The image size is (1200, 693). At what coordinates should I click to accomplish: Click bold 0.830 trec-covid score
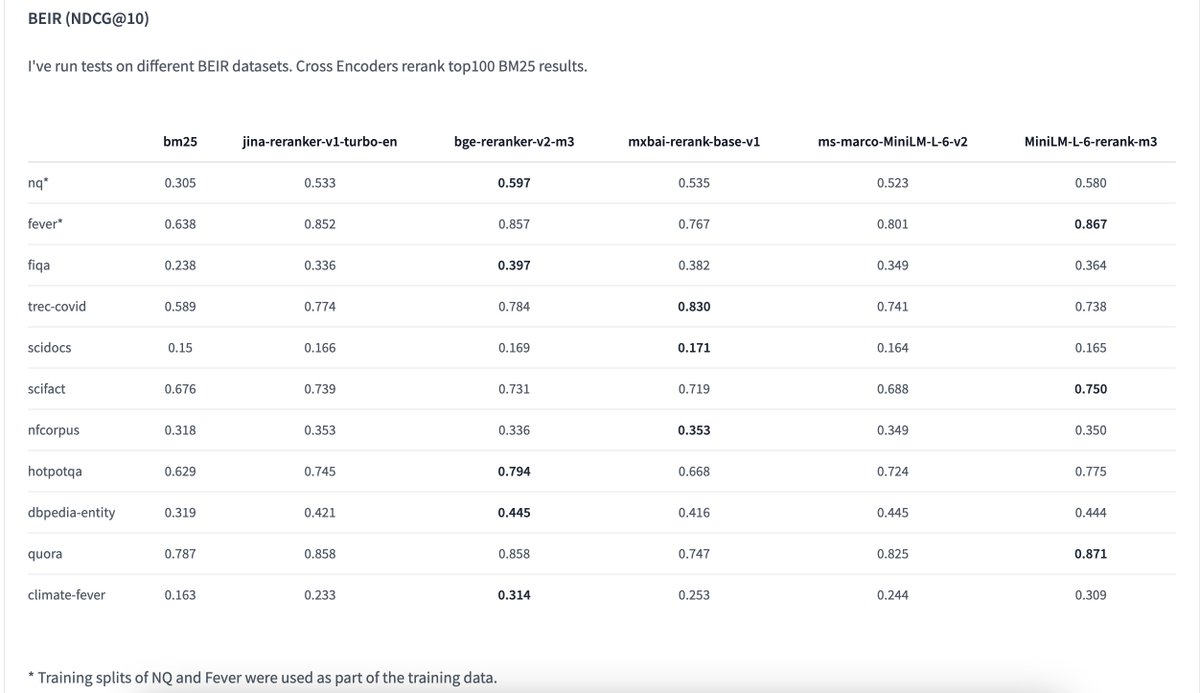[x=694, y=306]
